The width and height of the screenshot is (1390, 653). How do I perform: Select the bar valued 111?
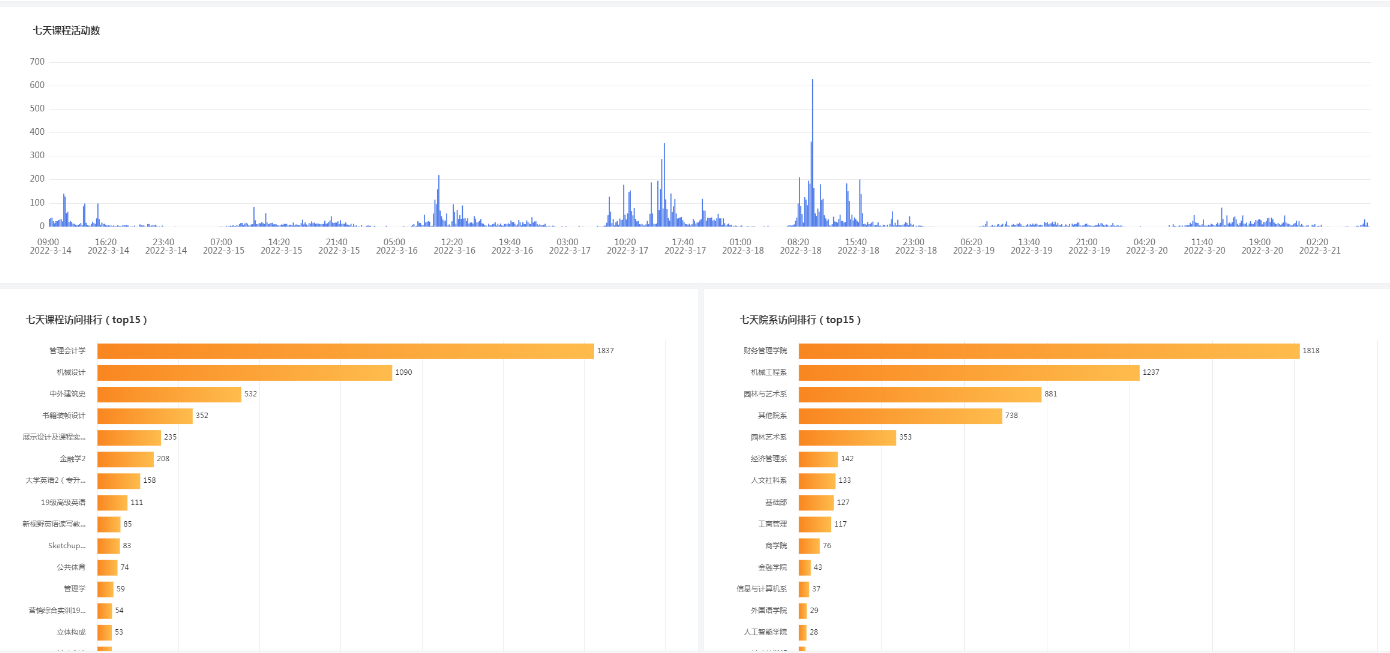(x=112, y=502)
